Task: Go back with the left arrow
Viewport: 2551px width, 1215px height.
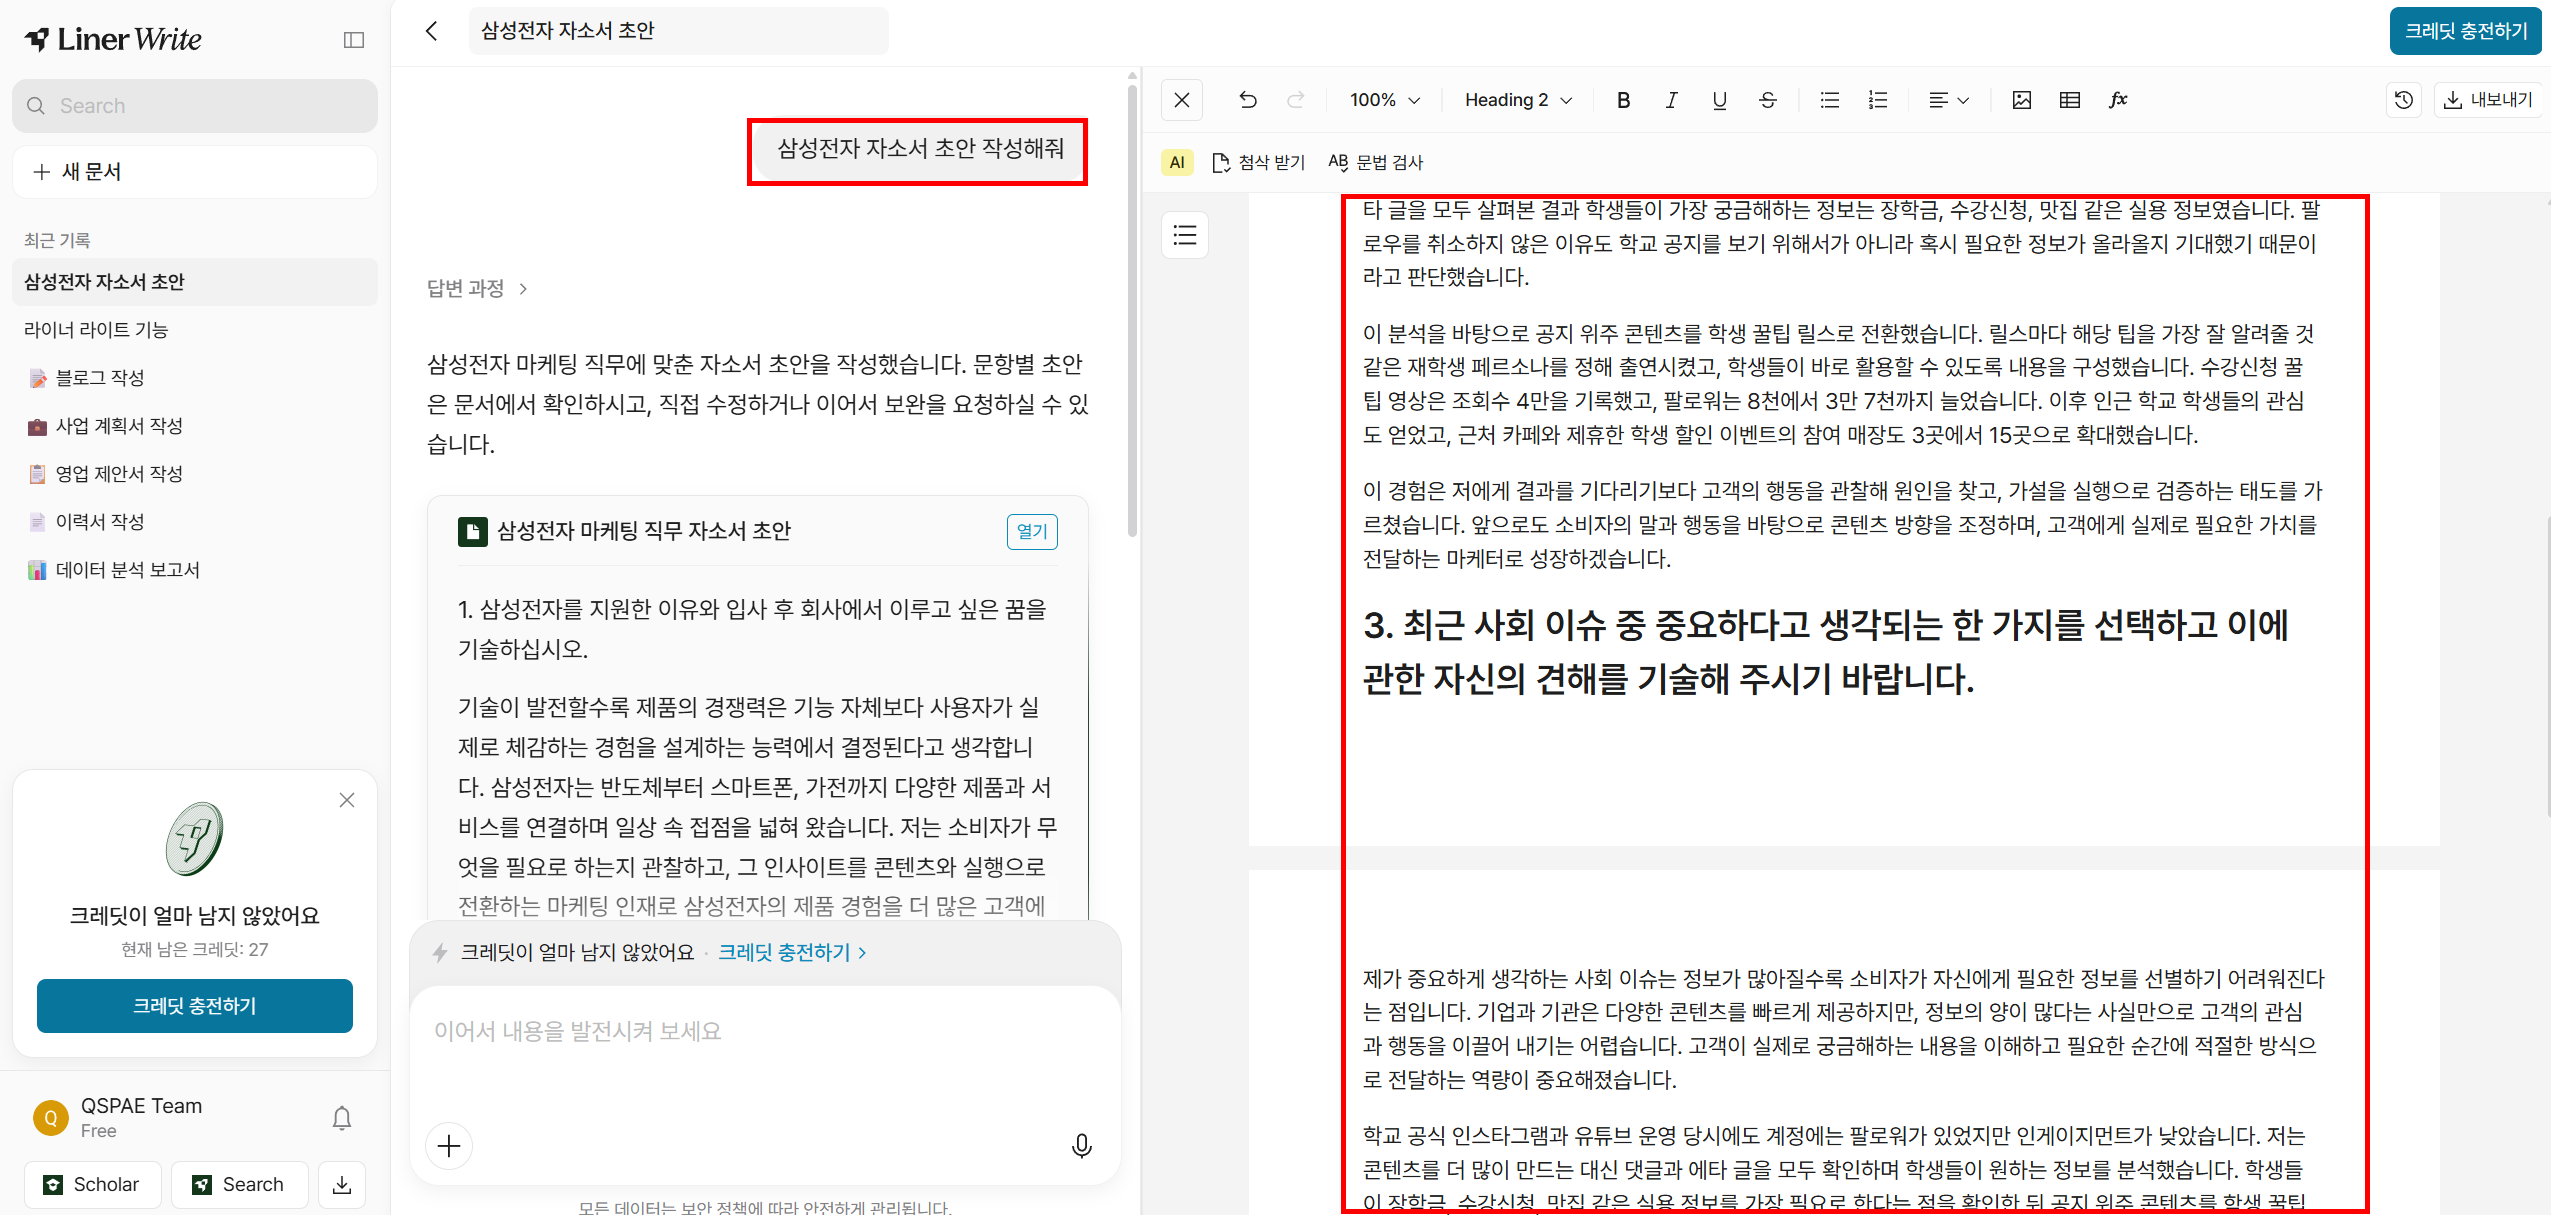Action: tap(432, 31)
